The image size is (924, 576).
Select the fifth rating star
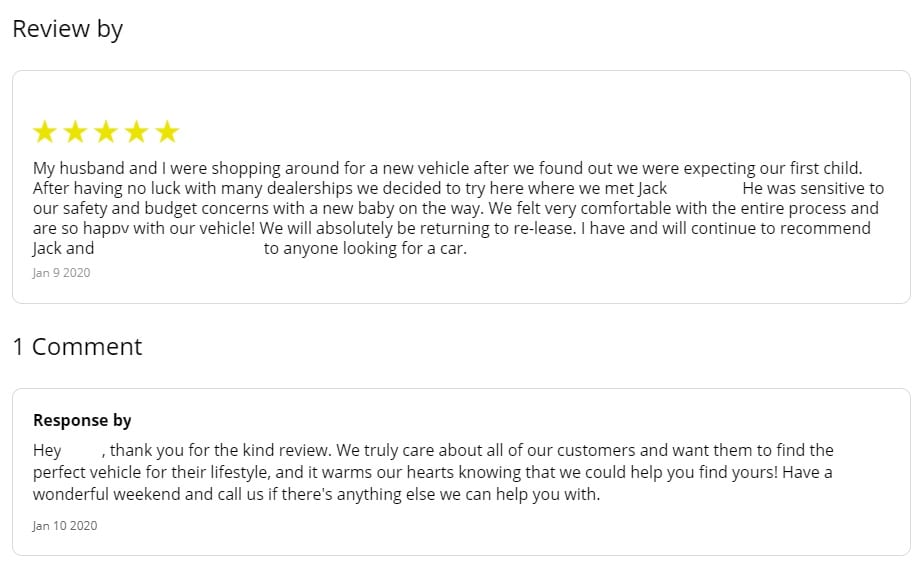(x=168, y=132)
